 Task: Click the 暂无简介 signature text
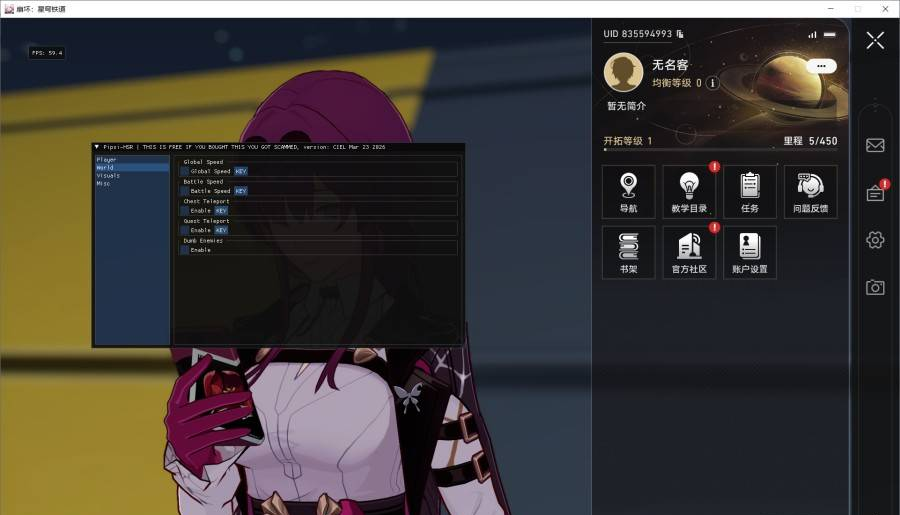(x=626, y=106)
